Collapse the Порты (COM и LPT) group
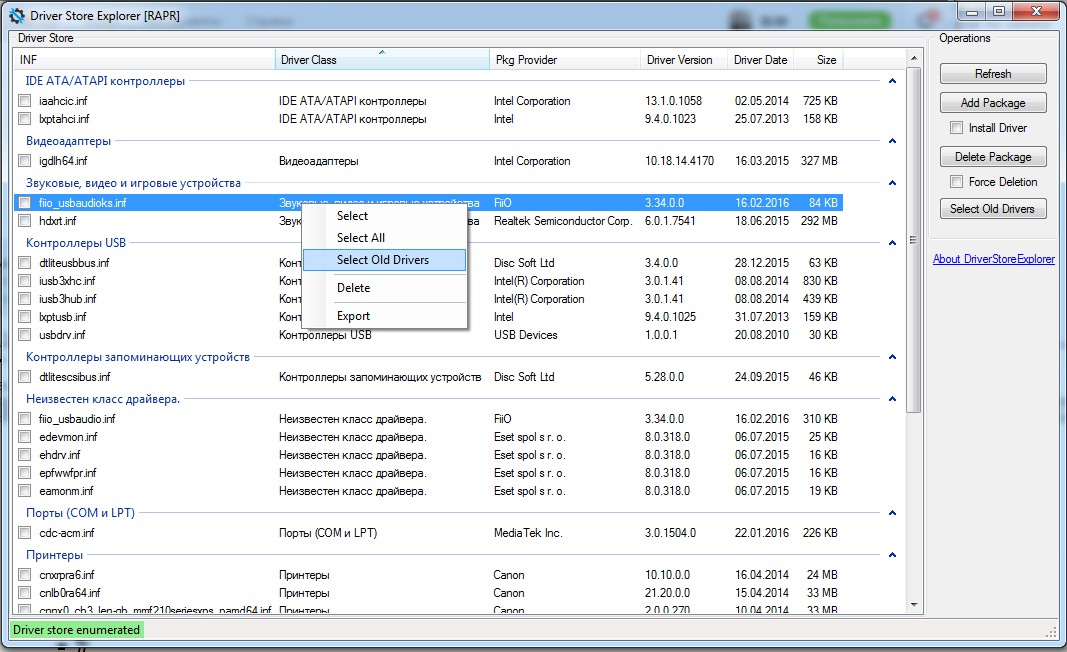This screenshot has width=1067, height=652. pyautogui.click(x=892, y=513)
